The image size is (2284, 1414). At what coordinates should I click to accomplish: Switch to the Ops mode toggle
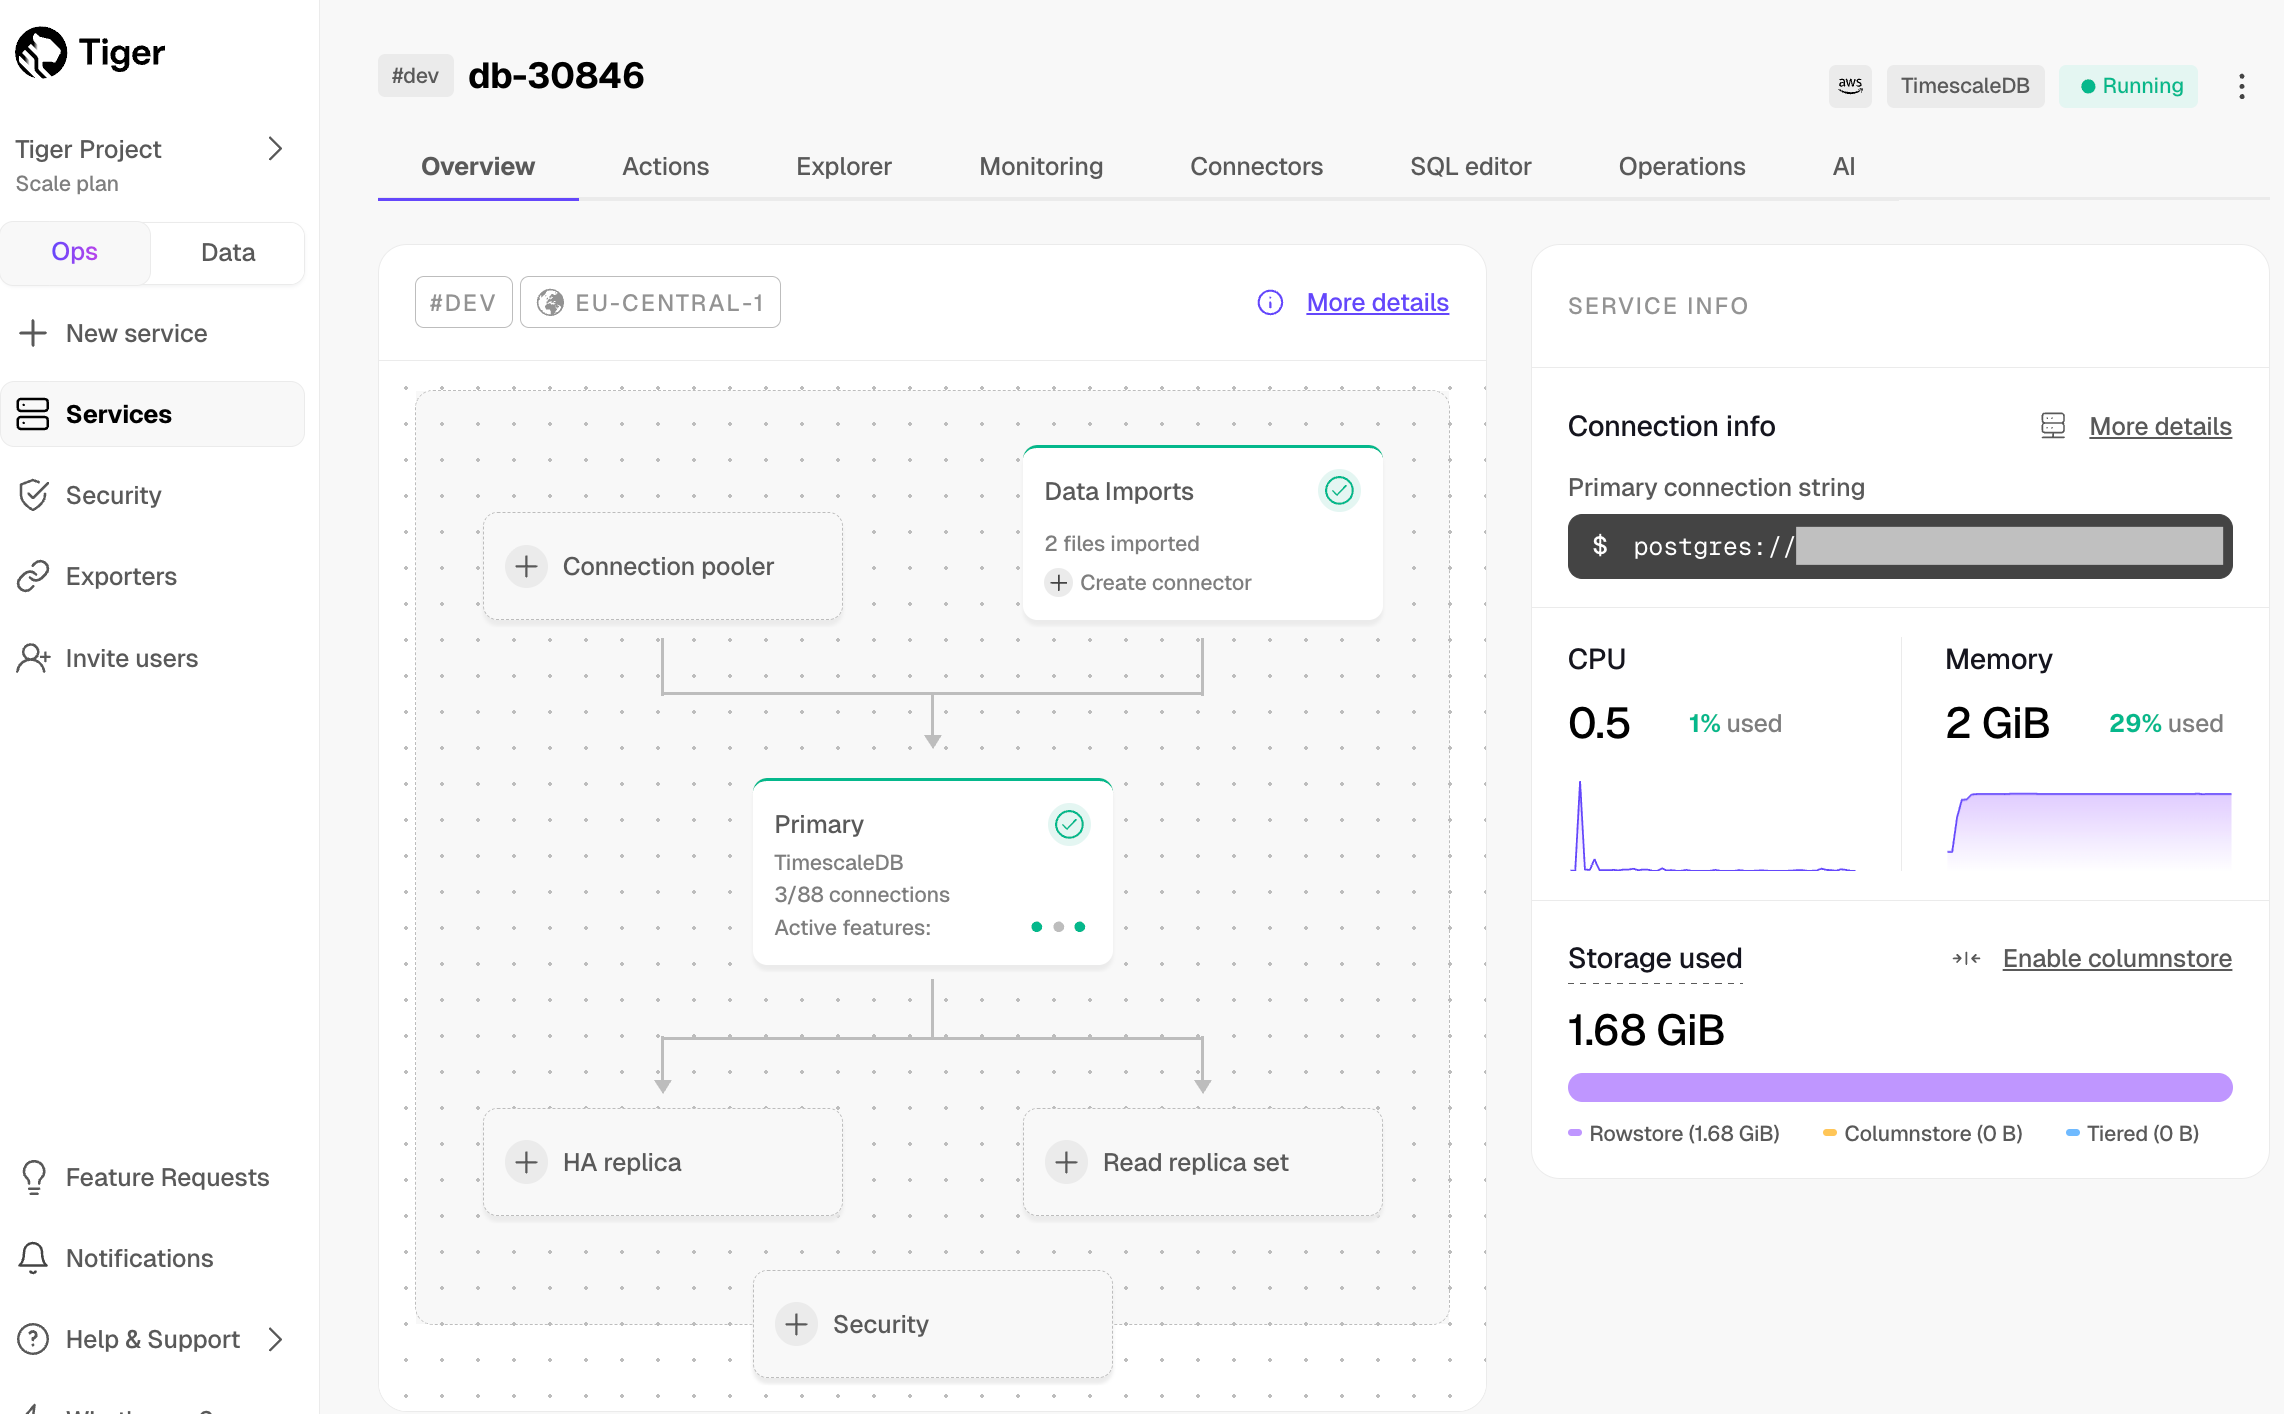tap(75, 252)
